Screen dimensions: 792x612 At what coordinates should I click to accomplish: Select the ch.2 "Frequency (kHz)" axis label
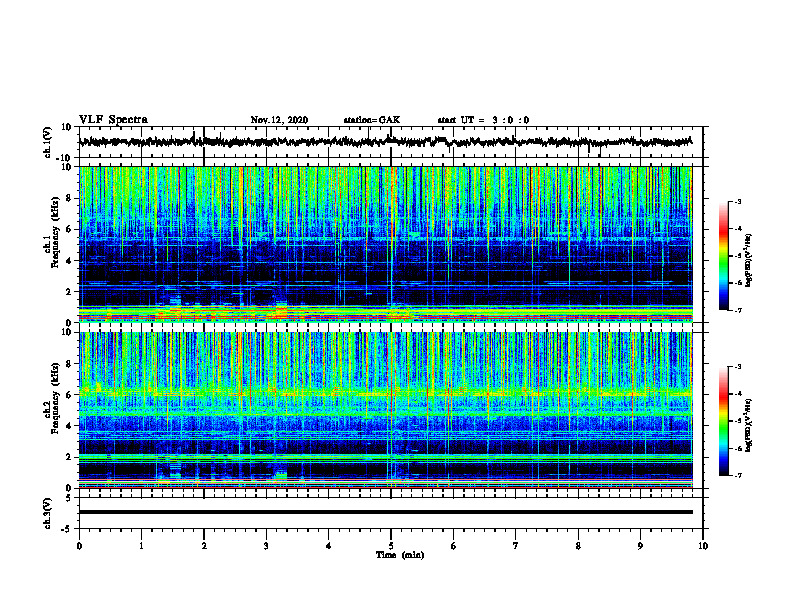(x=55, y=398)
